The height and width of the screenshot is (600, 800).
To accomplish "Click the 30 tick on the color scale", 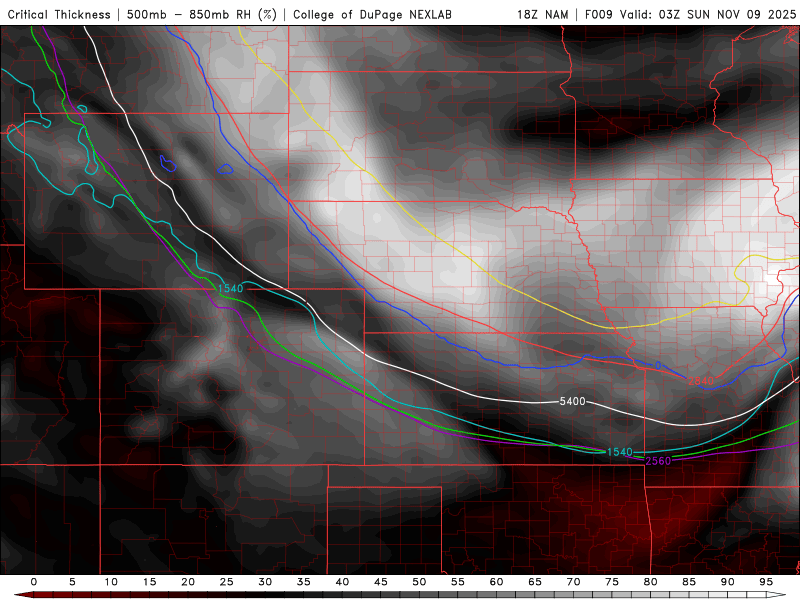I will point(265,582).
